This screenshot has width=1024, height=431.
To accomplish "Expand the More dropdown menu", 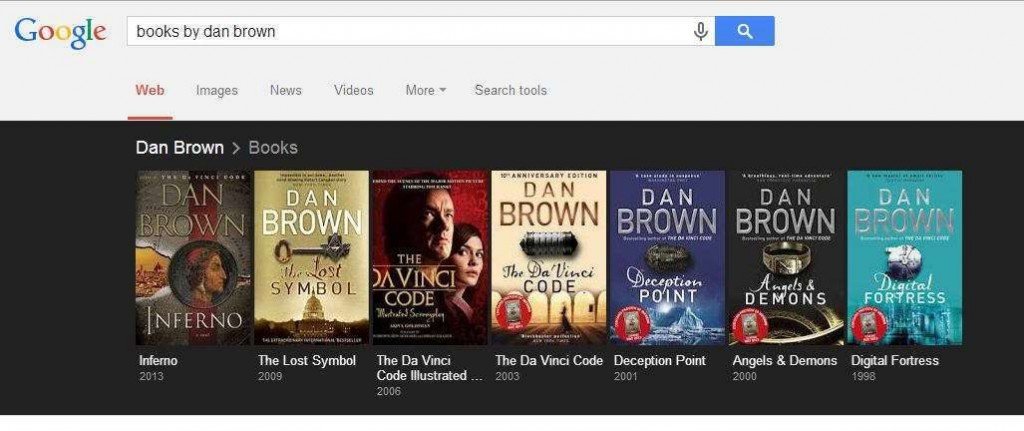I will [x=425, y=90].
